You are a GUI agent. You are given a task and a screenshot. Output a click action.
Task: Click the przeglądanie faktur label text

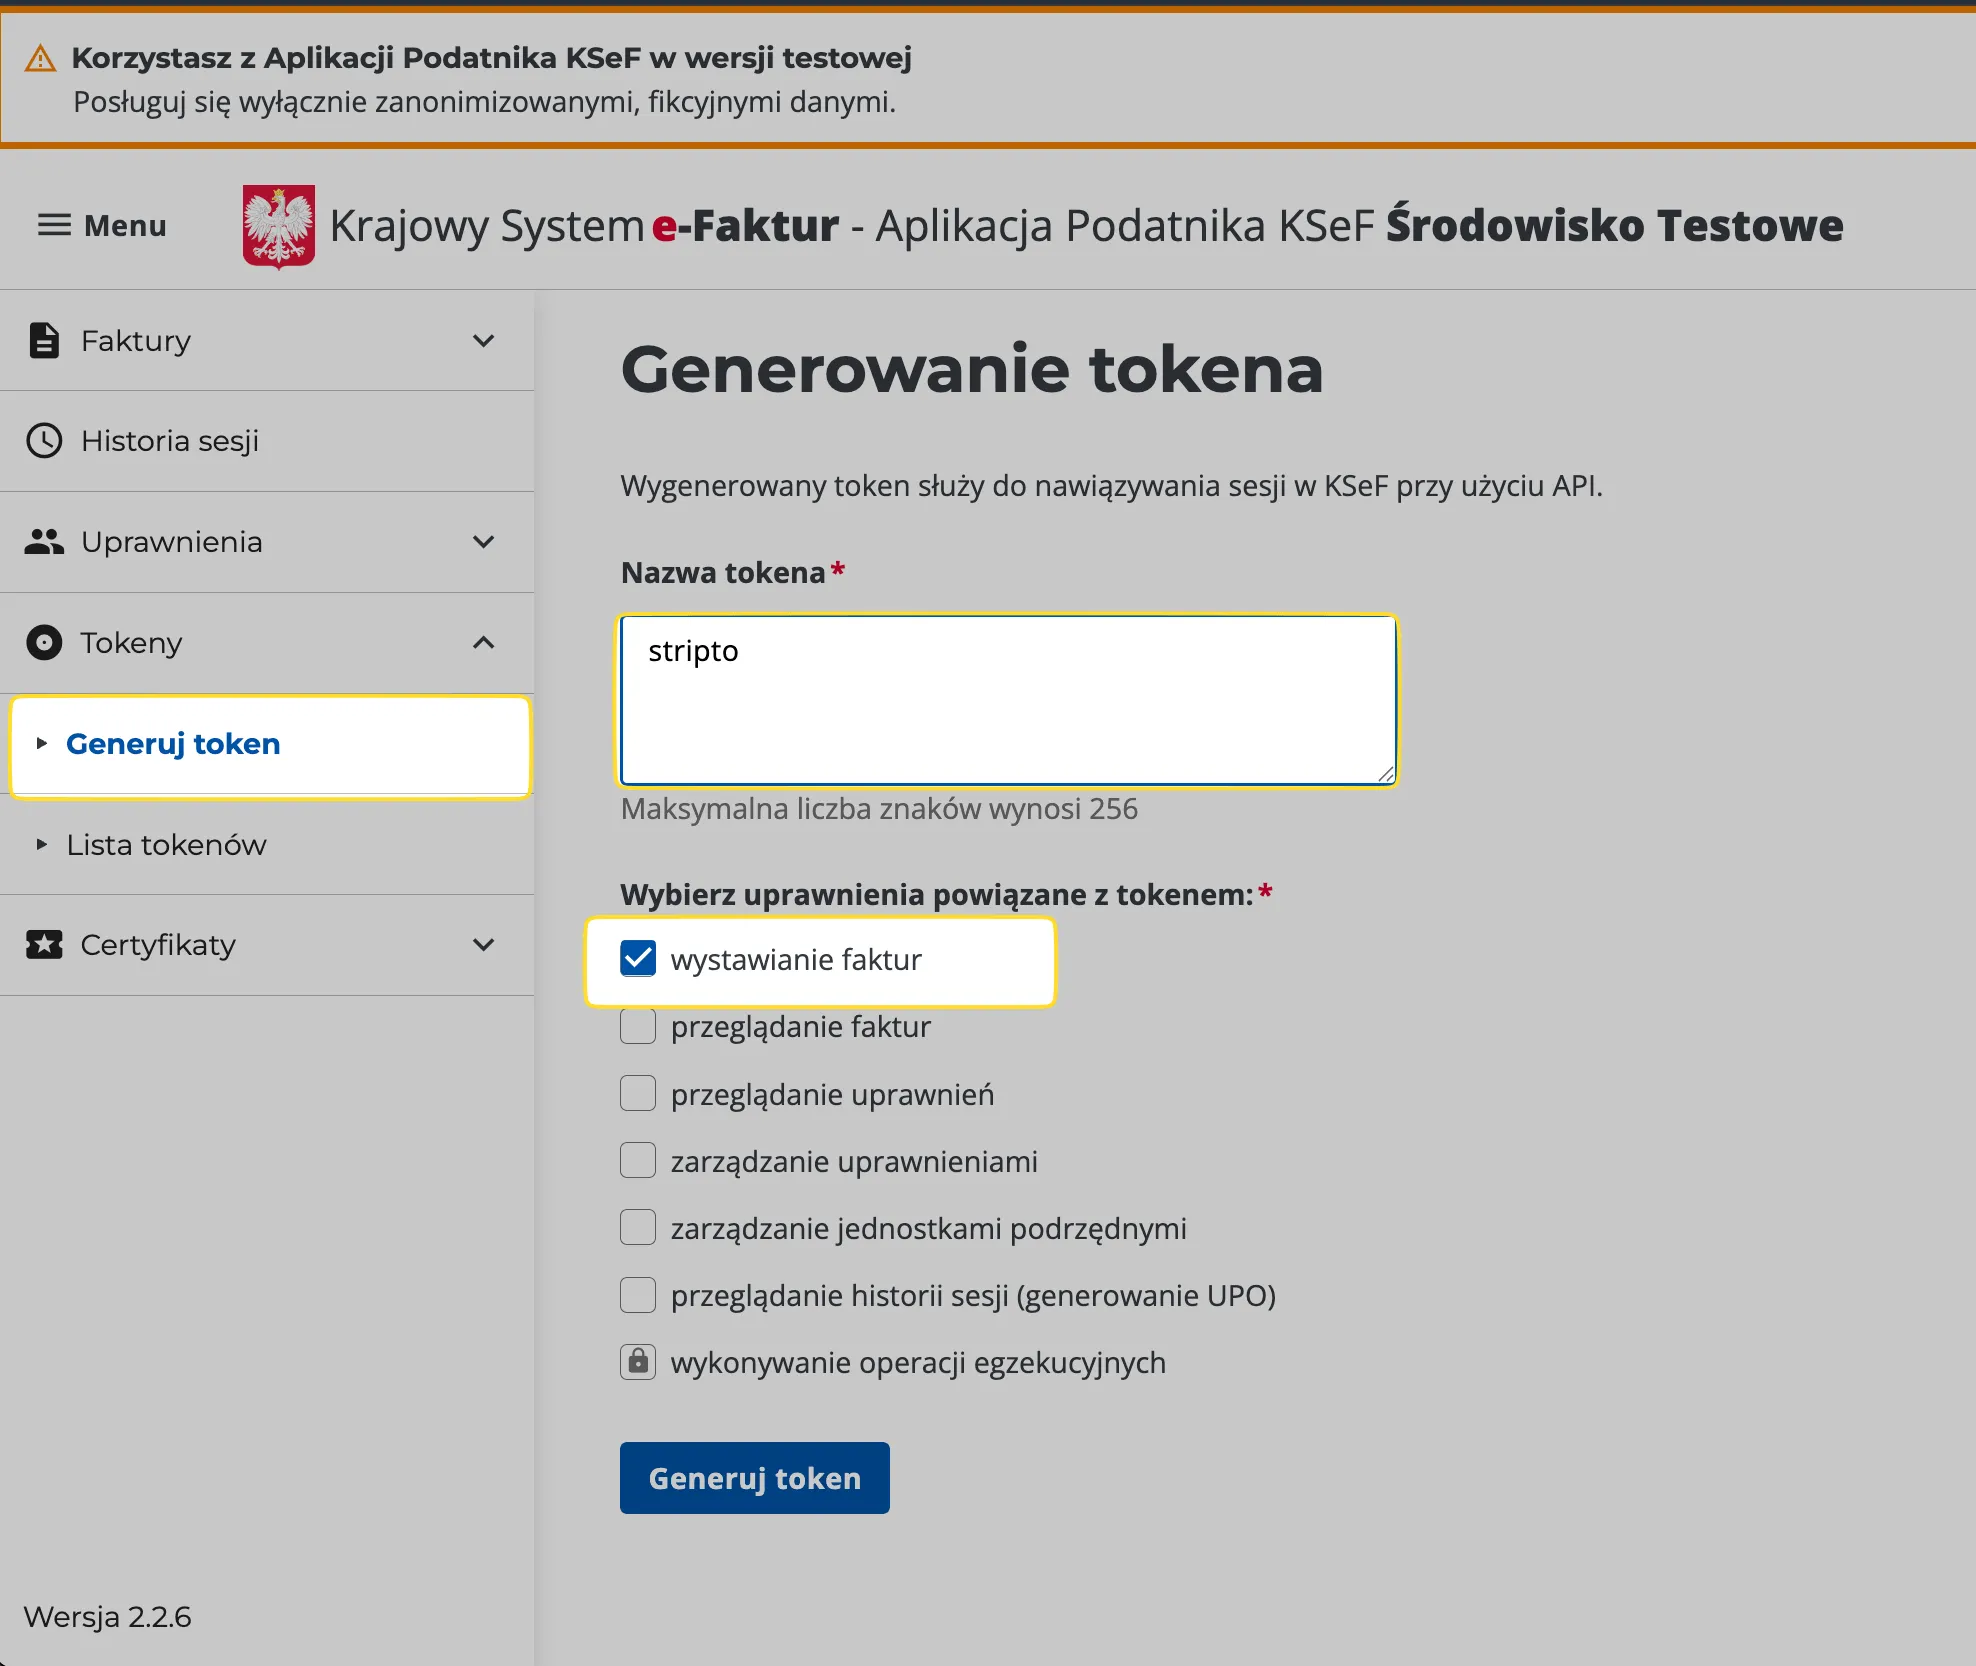click(x=801, y=1027)
